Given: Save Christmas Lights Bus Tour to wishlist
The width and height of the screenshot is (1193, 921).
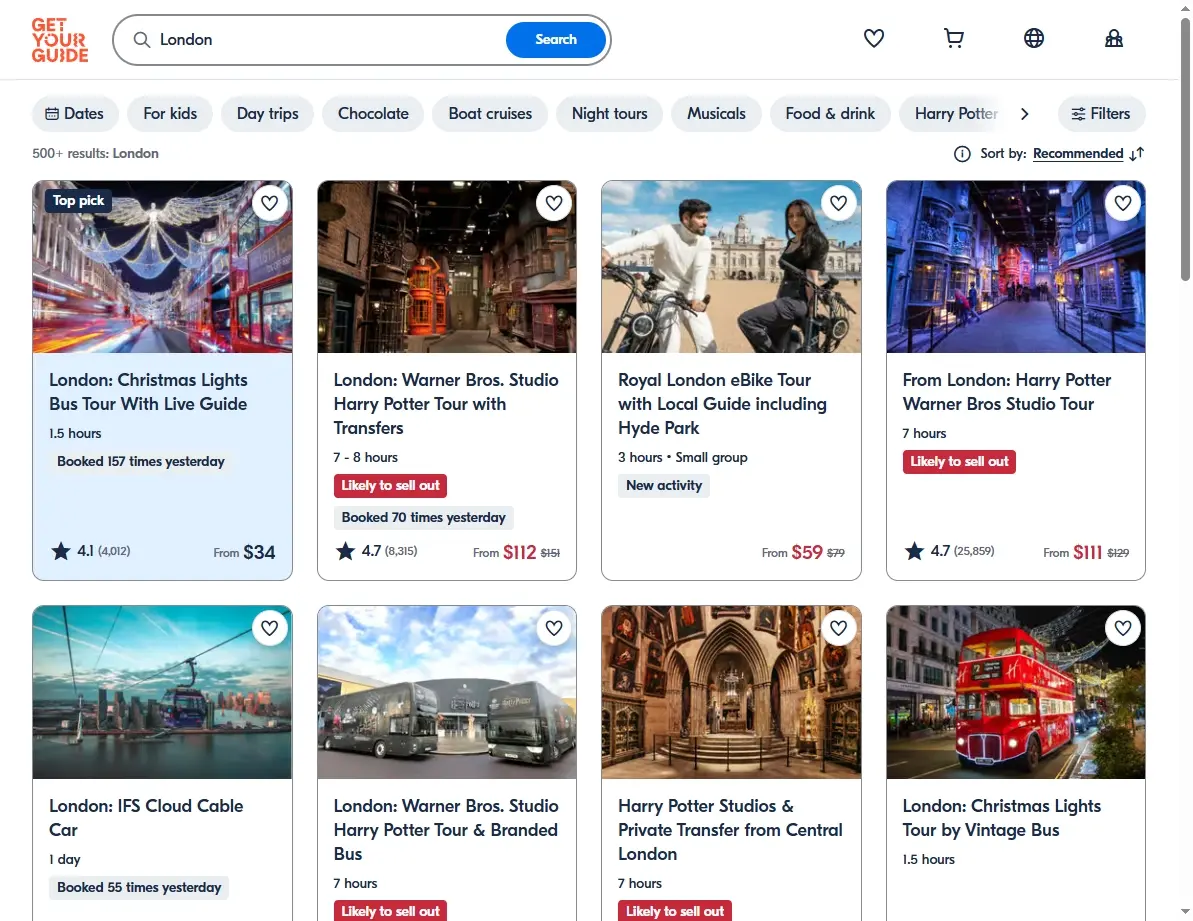Looking at the screenshot, I should tap(269, 203).
